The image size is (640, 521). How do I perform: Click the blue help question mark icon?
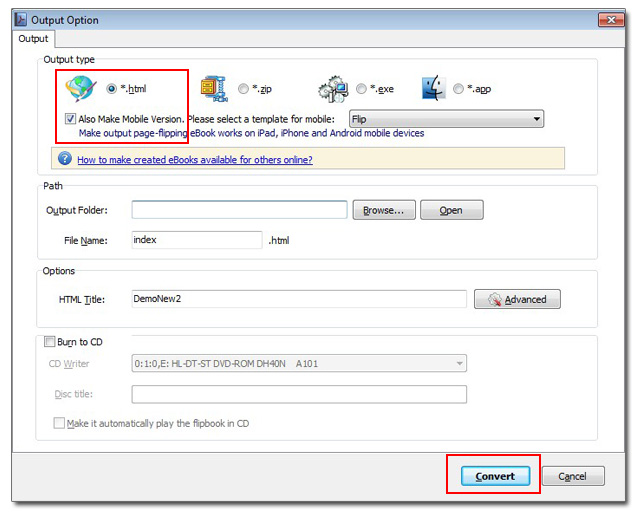click(64, 158)
